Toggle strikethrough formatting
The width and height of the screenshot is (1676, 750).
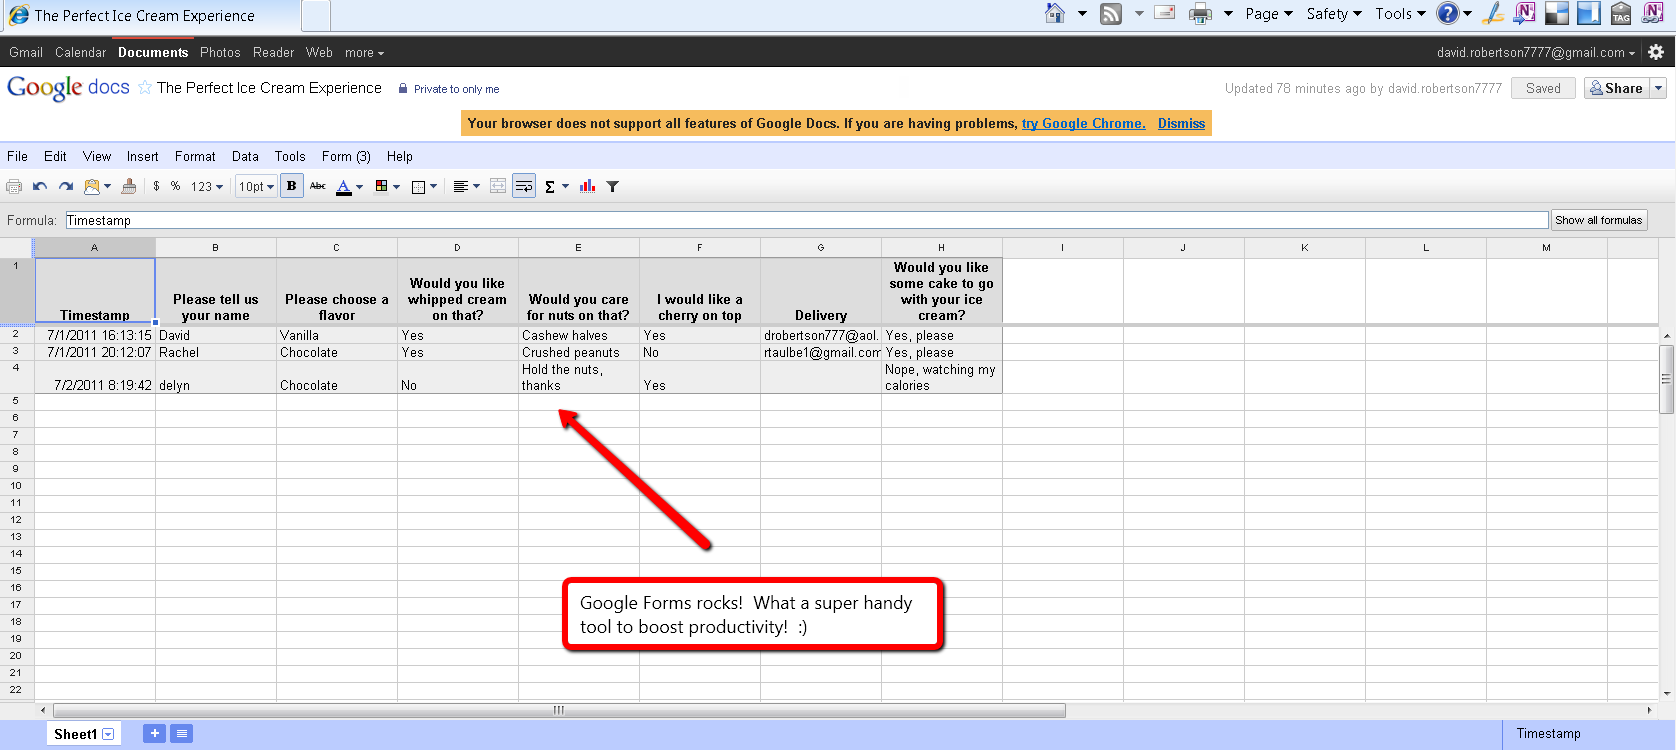318,187
